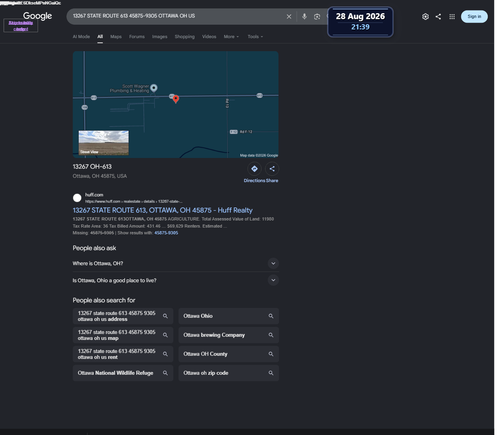Open the Street View thumbnail
The image size is (500, 435).
[x=104, y=143]
